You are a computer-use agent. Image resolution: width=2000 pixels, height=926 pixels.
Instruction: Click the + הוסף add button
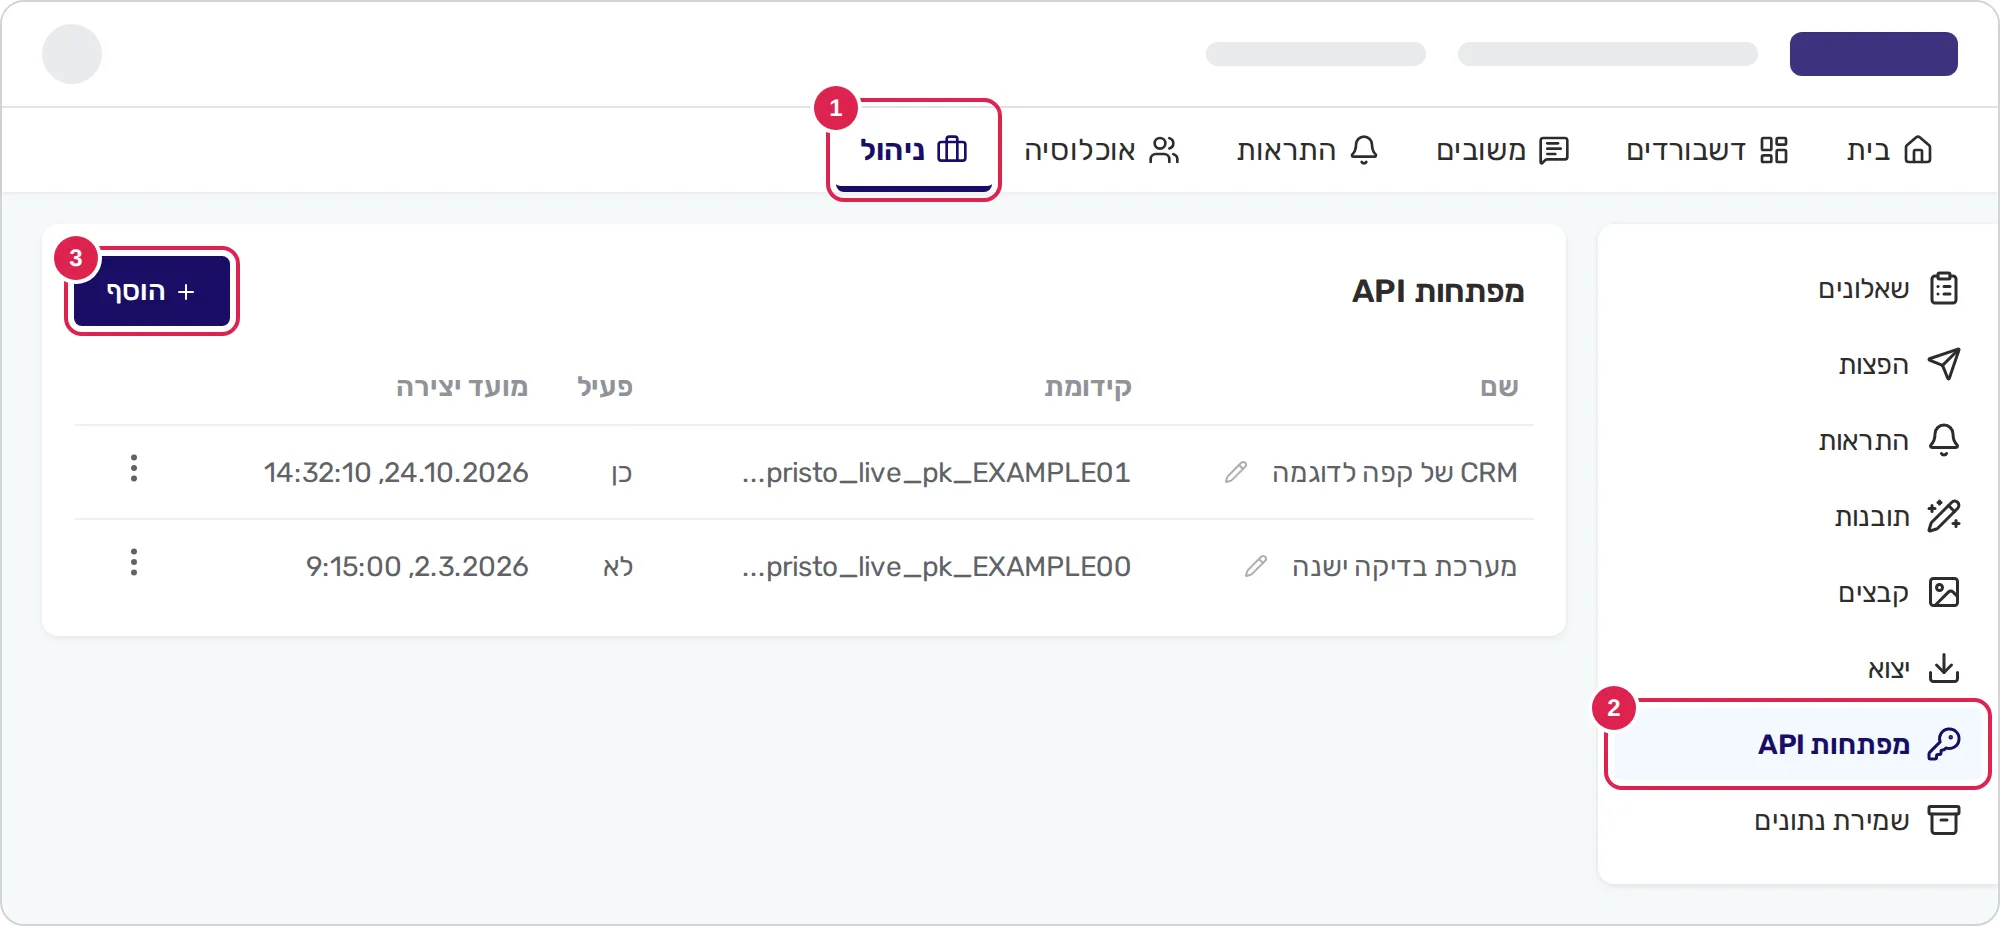152,291
